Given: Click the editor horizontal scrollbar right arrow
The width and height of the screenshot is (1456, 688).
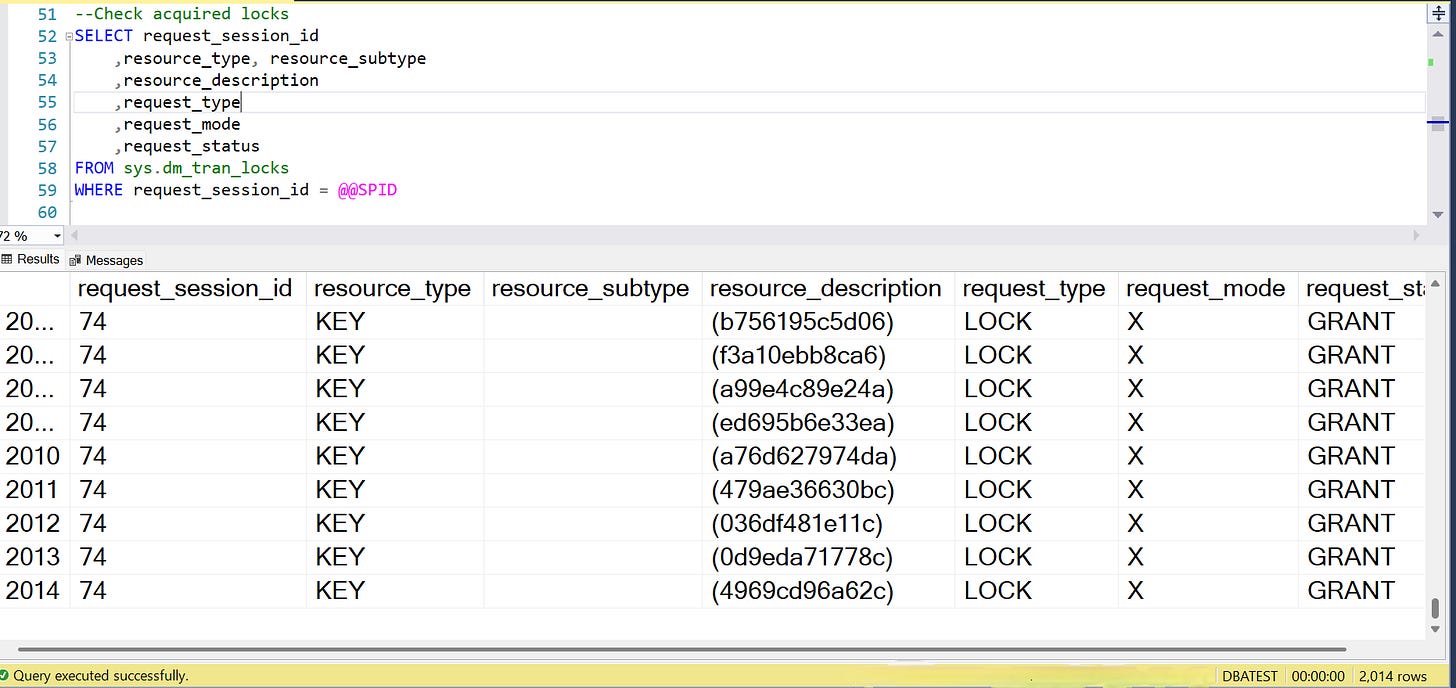Looking at the screenshot, I should 1418,236.
